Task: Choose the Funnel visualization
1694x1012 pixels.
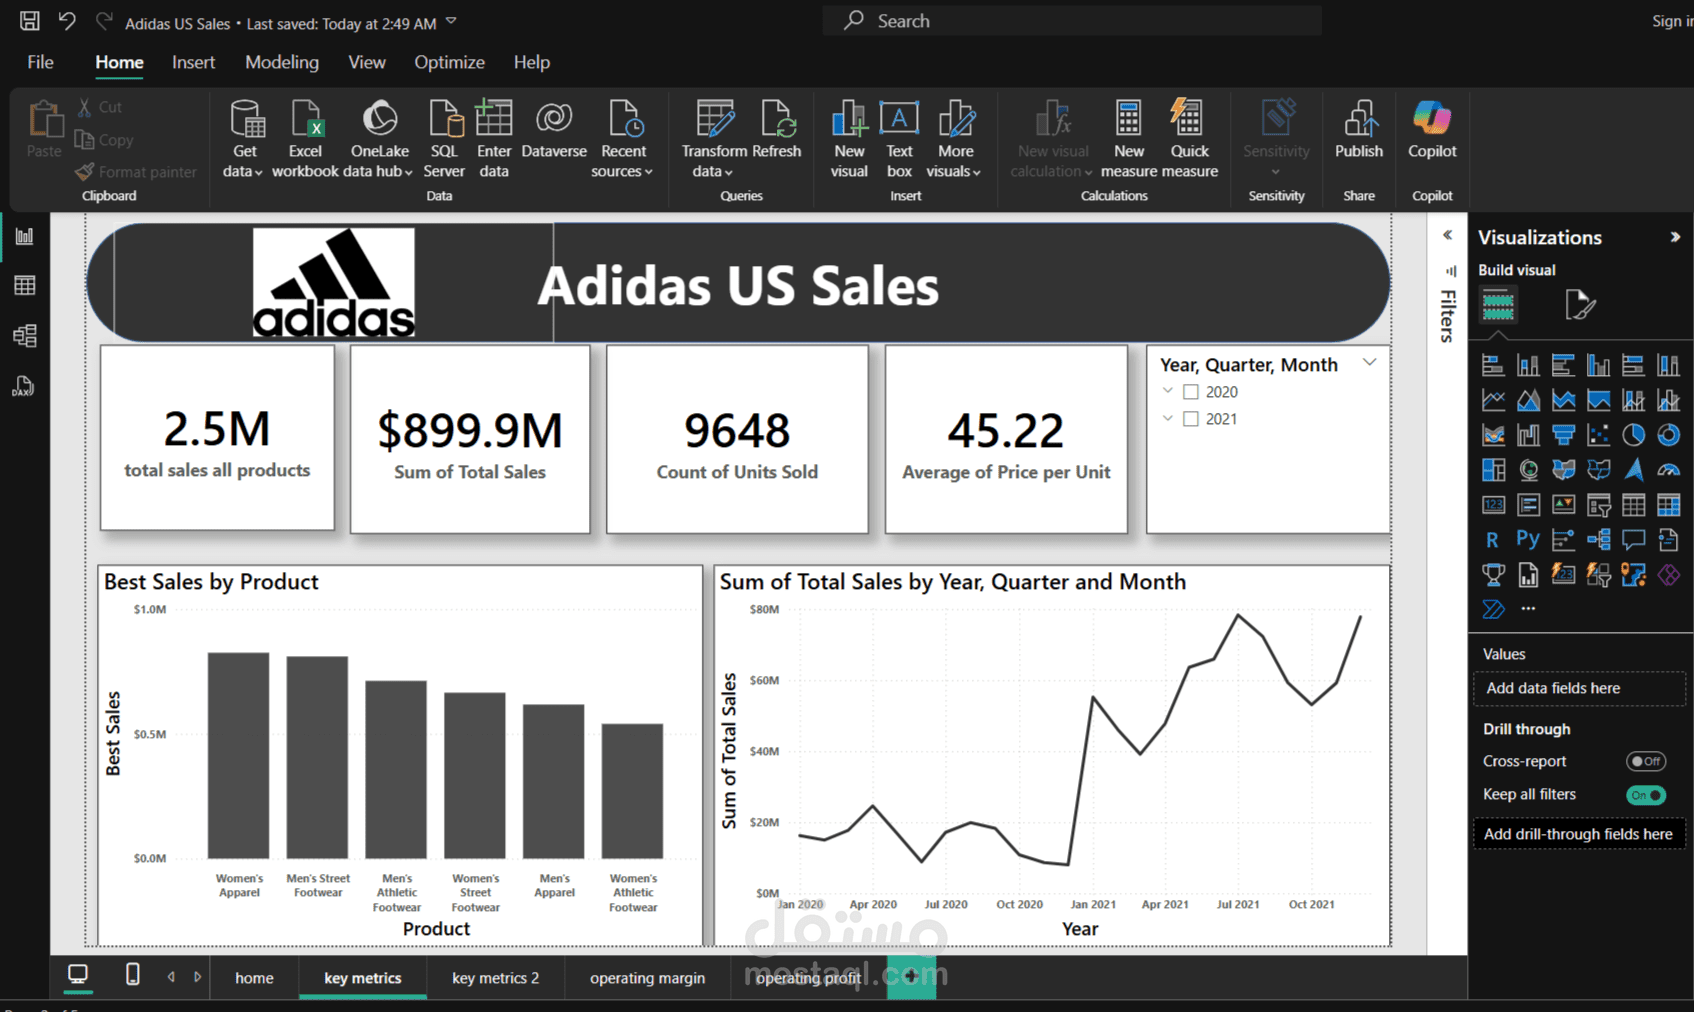Action: coord(1563,435)
